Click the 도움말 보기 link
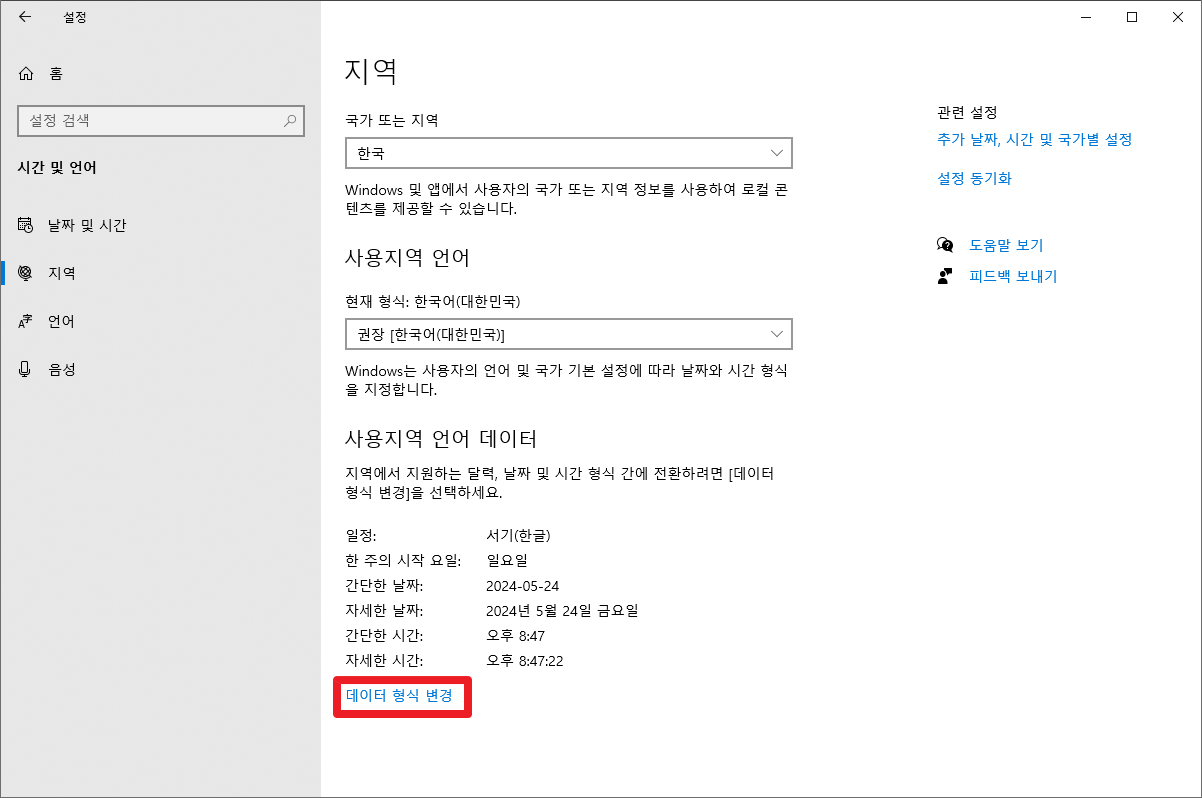This screenshot has height=798, width=1202. (1006, 245)
